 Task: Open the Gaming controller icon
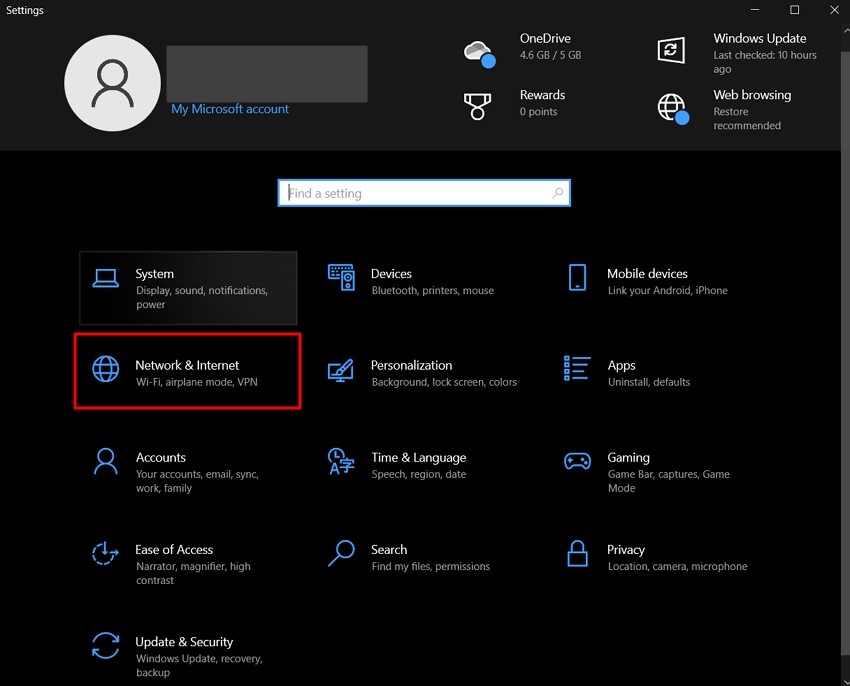577,461
